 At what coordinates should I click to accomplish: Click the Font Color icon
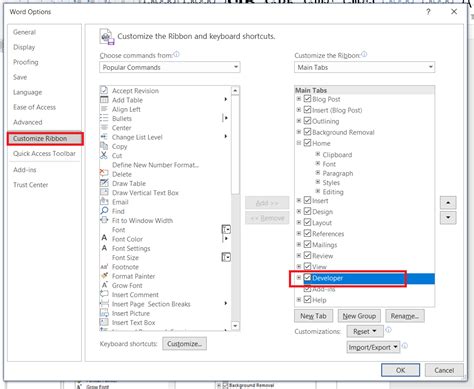click(x=104, y=238)
